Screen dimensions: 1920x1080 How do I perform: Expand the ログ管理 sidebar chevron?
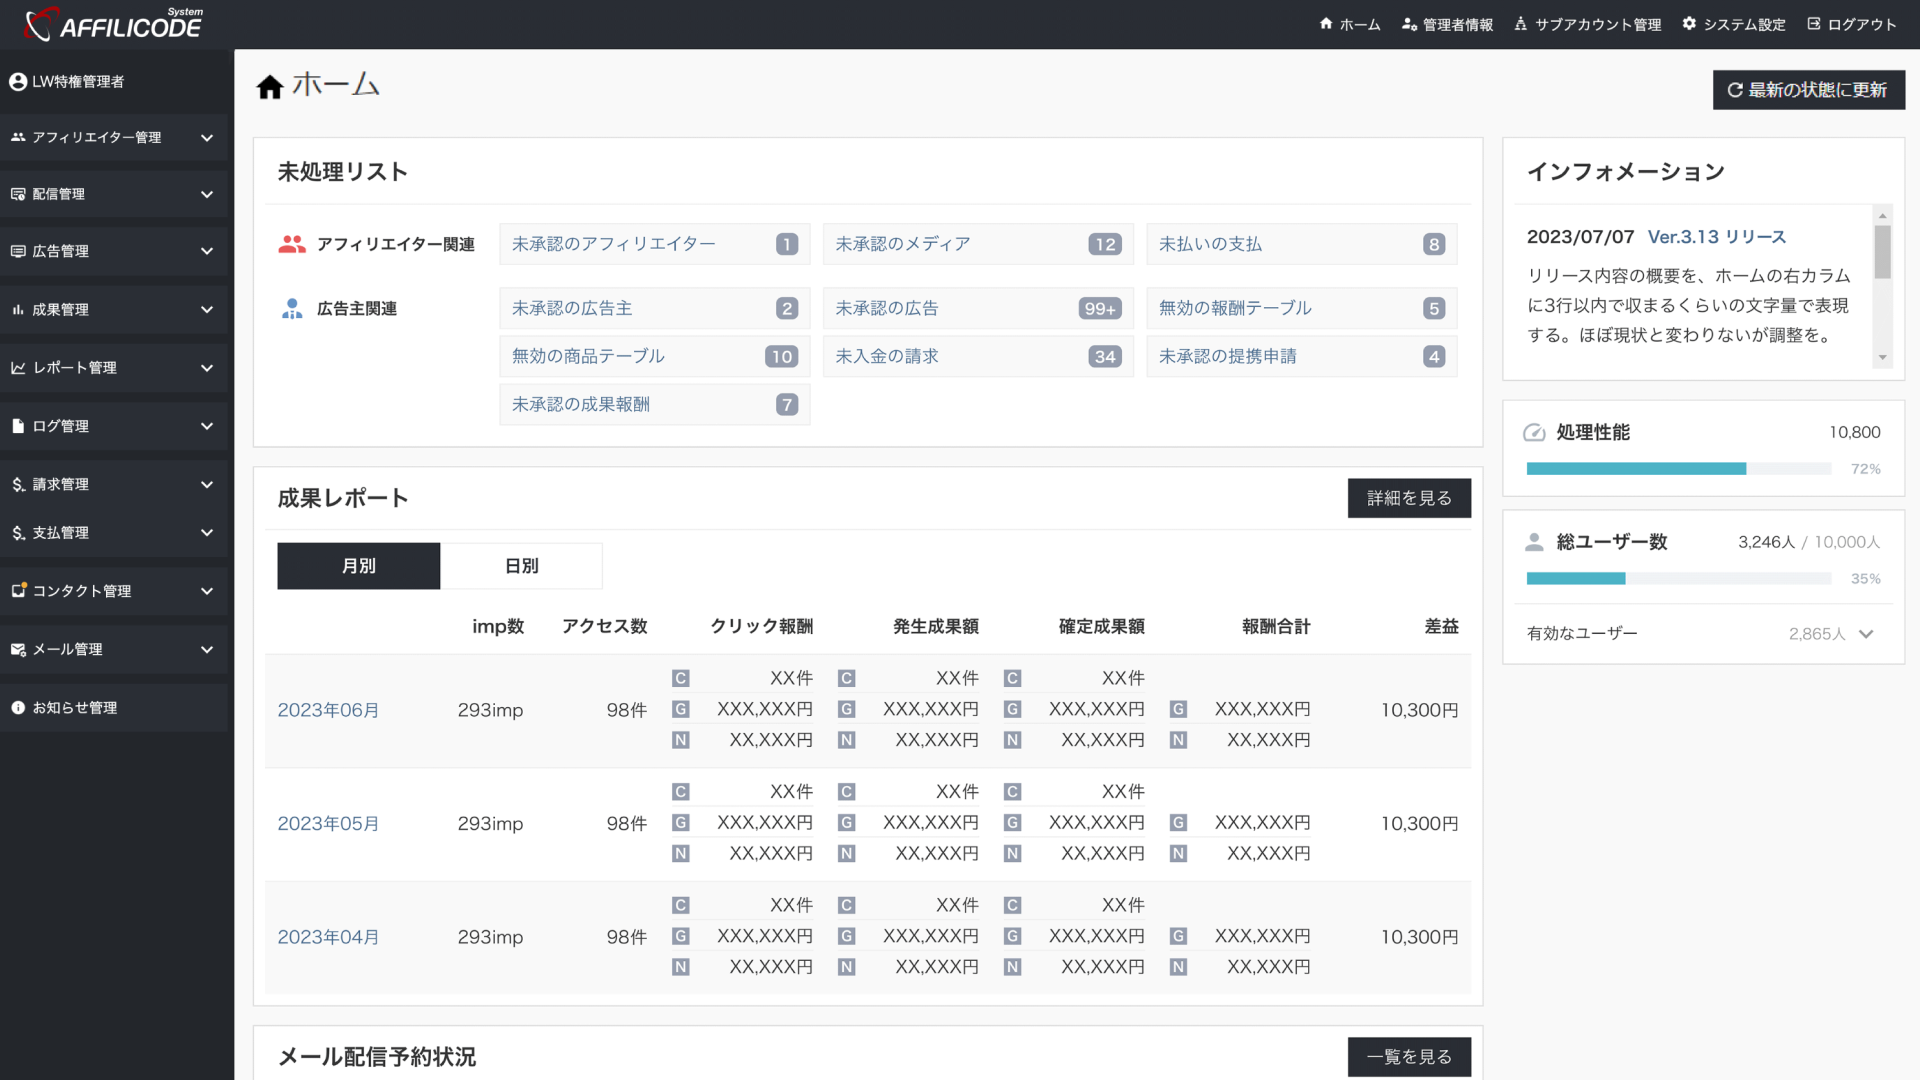207,426
